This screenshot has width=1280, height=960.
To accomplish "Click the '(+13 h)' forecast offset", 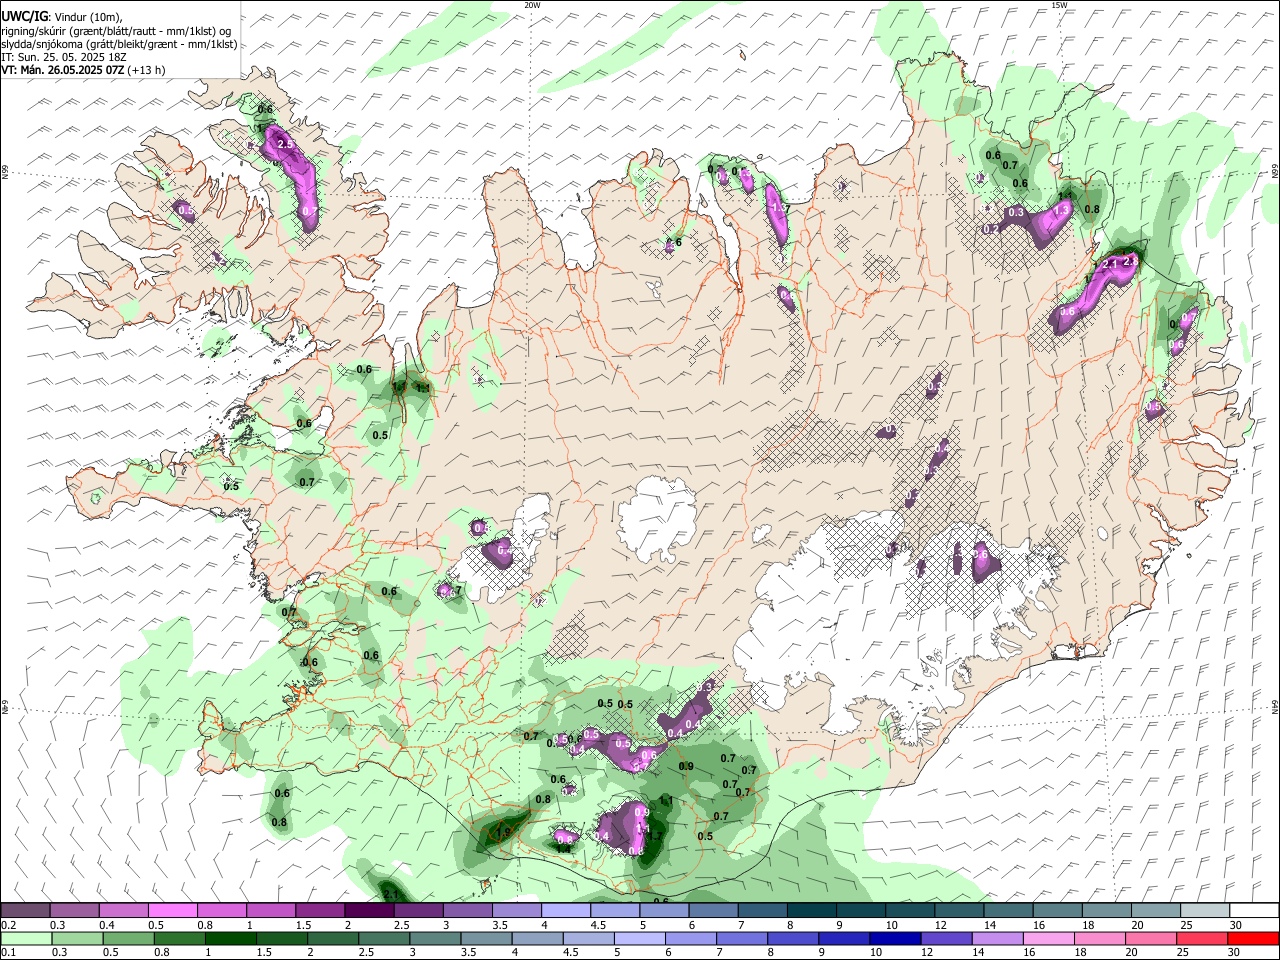I will click(146, 70).
